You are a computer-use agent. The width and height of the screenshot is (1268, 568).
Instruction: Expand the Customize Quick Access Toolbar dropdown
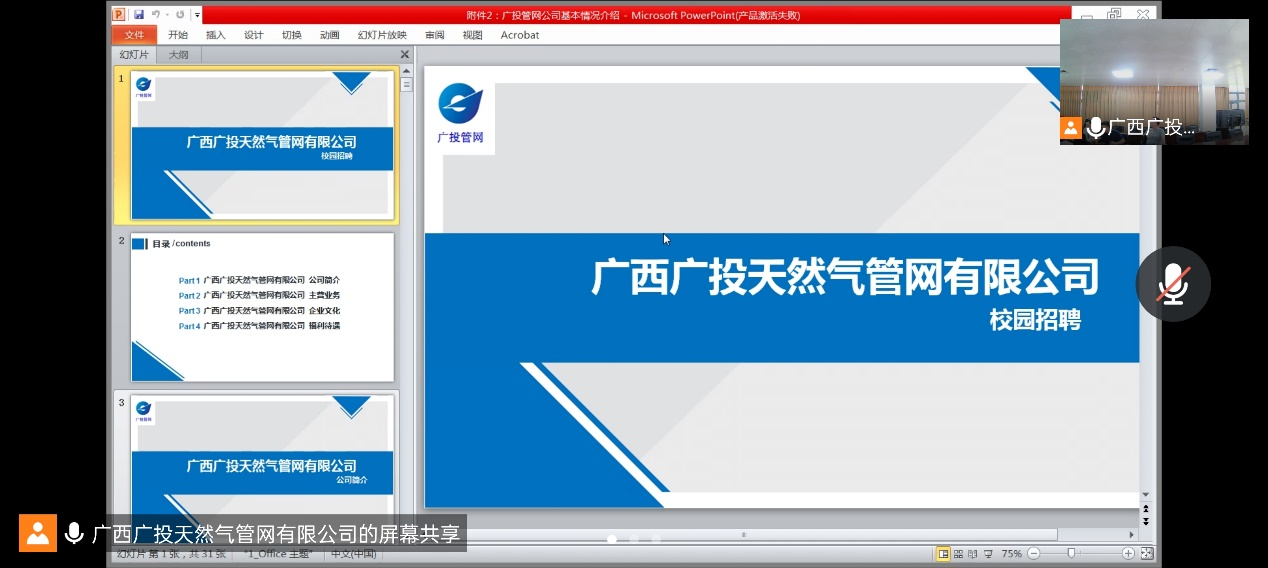coord(198,15)
